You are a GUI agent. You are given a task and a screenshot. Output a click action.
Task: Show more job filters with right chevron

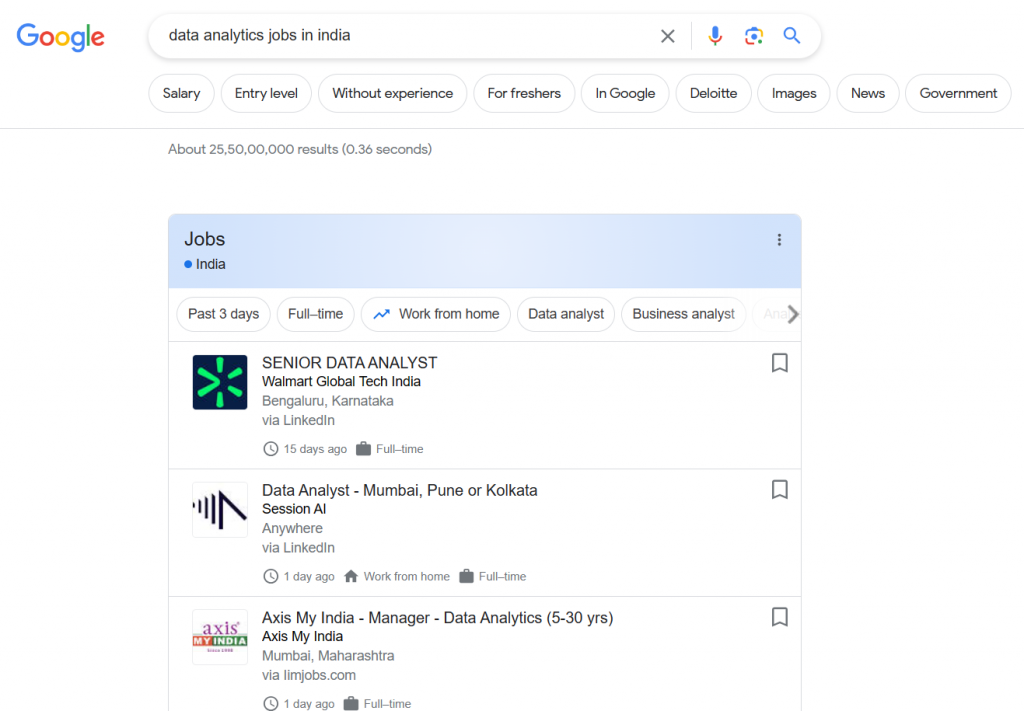(792, 314)
